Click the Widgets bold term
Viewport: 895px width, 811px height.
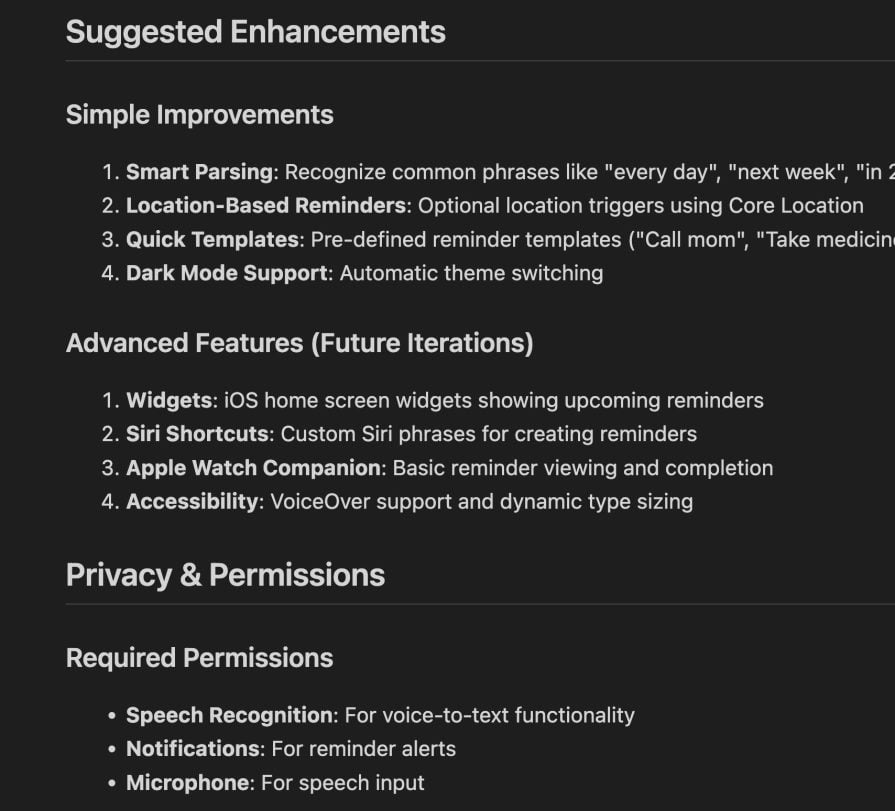168,401
